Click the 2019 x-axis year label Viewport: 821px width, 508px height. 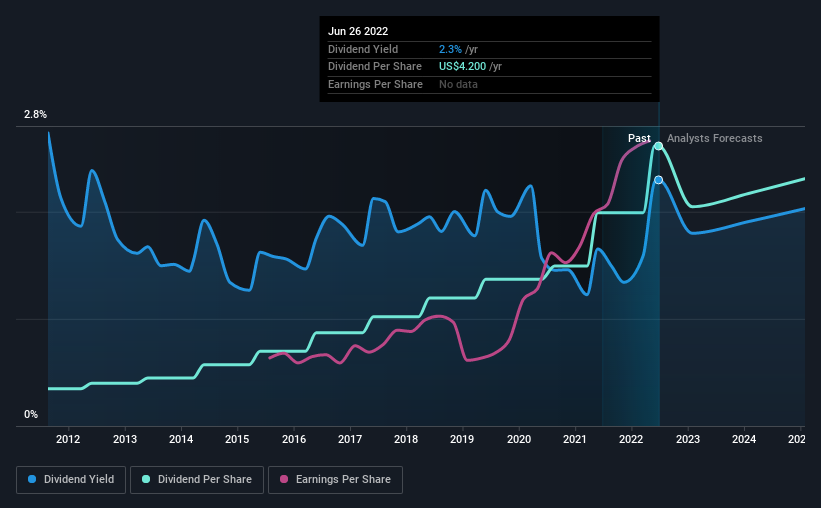pyautogui.click(x=462, y=439)
